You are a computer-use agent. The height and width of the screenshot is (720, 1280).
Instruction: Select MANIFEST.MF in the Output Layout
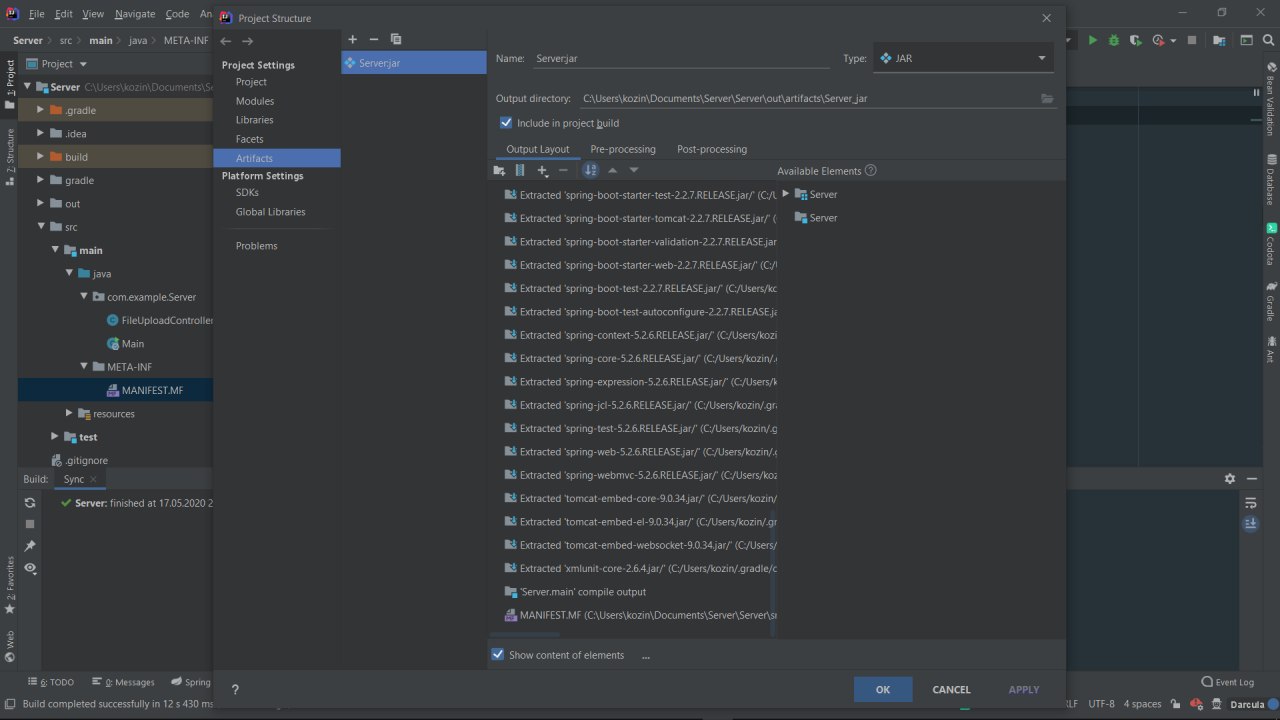(x=640, y=615)
